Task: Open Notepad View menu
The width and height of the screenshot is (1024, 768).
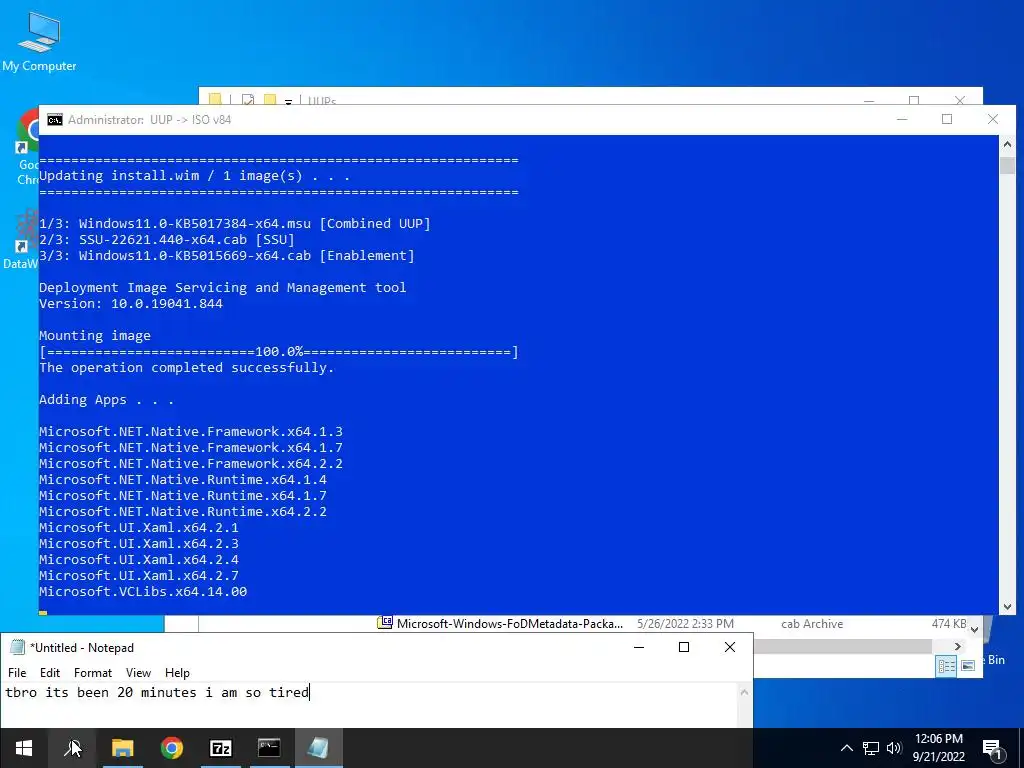Action: [138, 673]
